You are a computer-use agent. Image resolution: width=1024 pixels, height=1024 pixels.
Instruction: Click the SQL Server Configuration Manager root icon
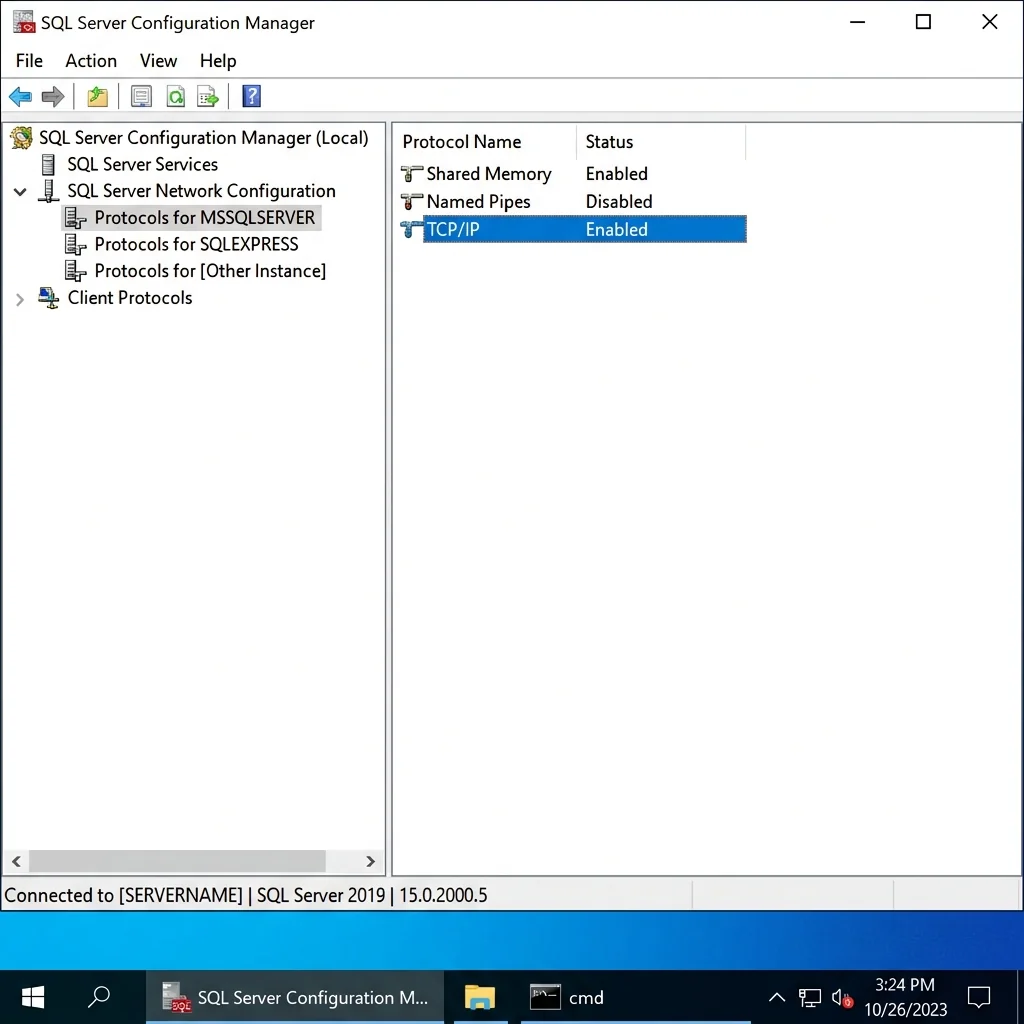22,138
